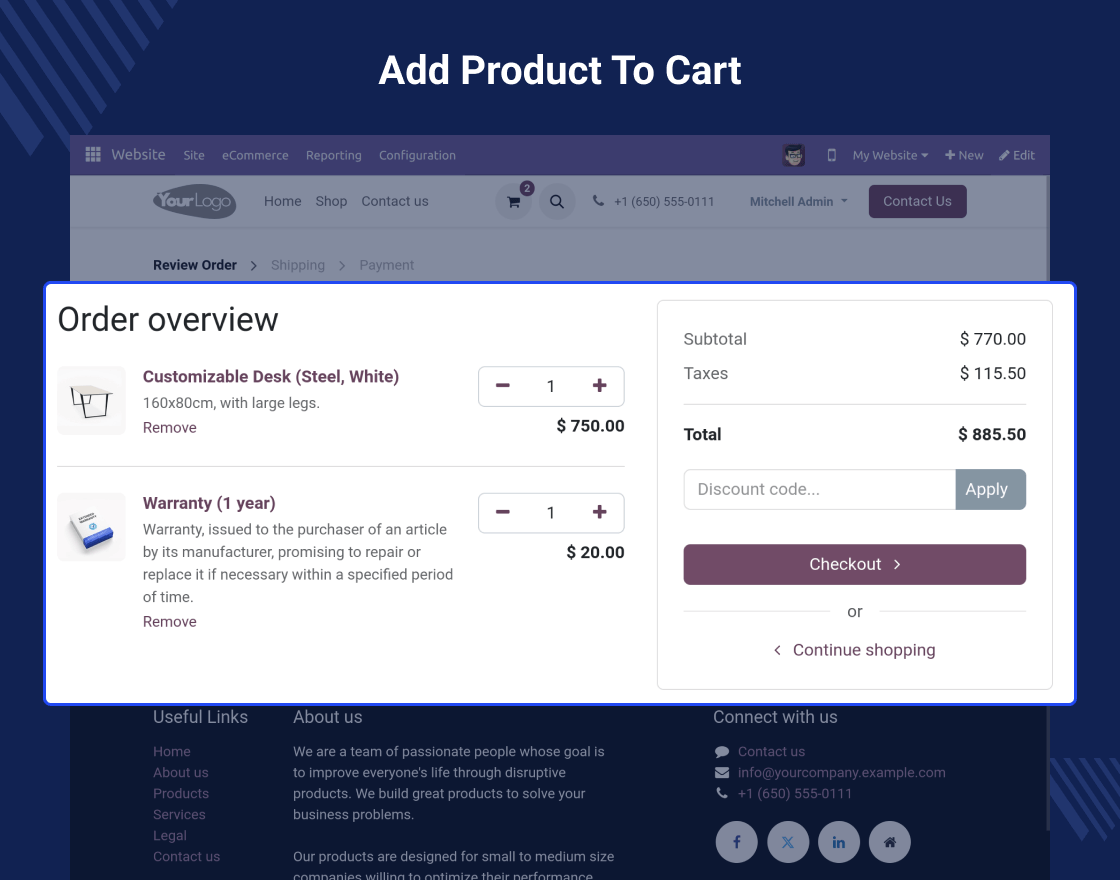
Task: Click the Checkout button
Action: point(854,564)
